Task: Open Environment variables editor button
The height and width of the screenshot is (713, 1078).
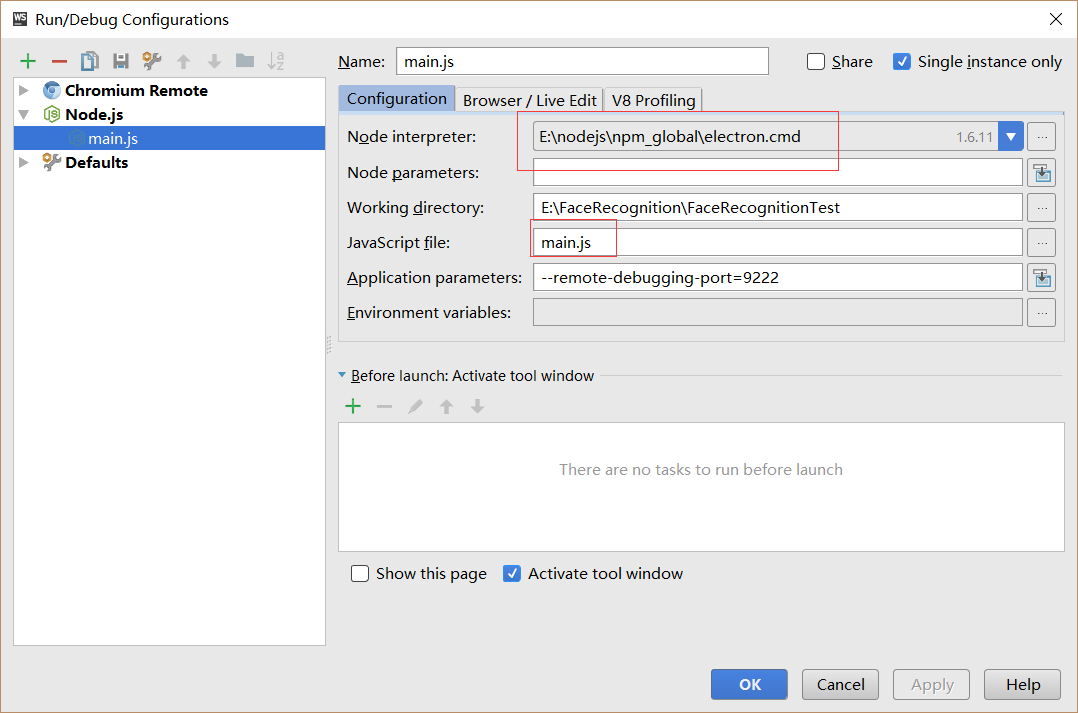Action: point(1042,313)
